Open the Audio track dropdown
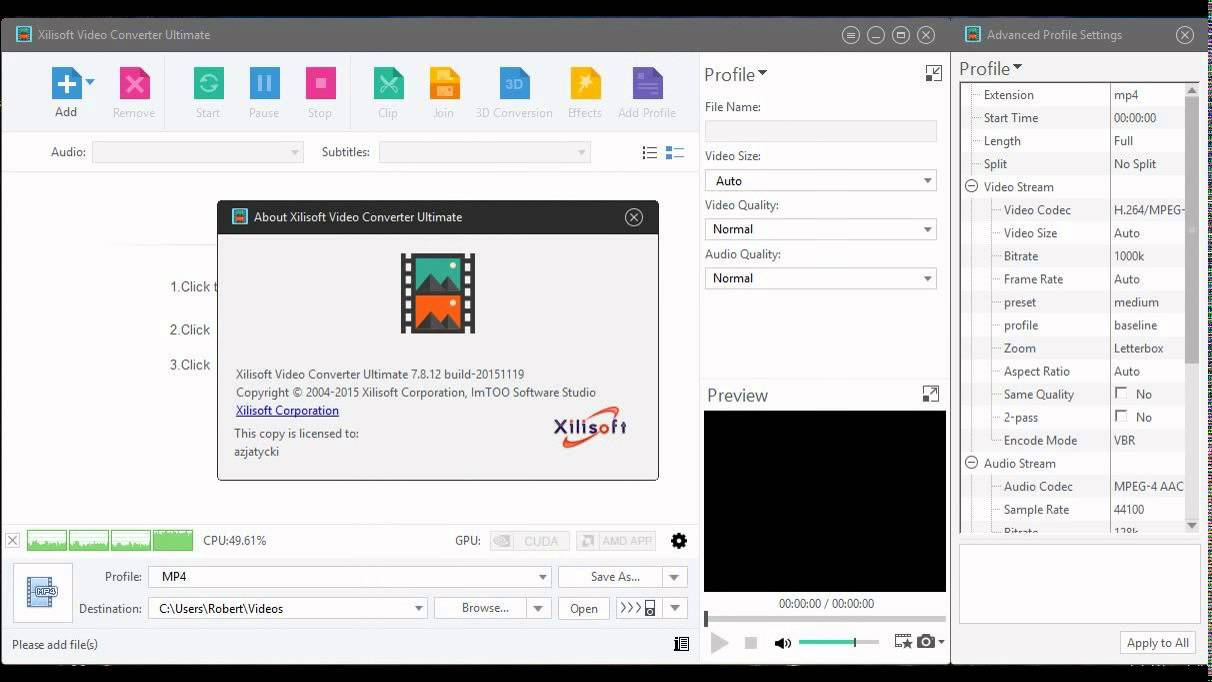This screenshot has width=1212, height=682. pos(198,152)
